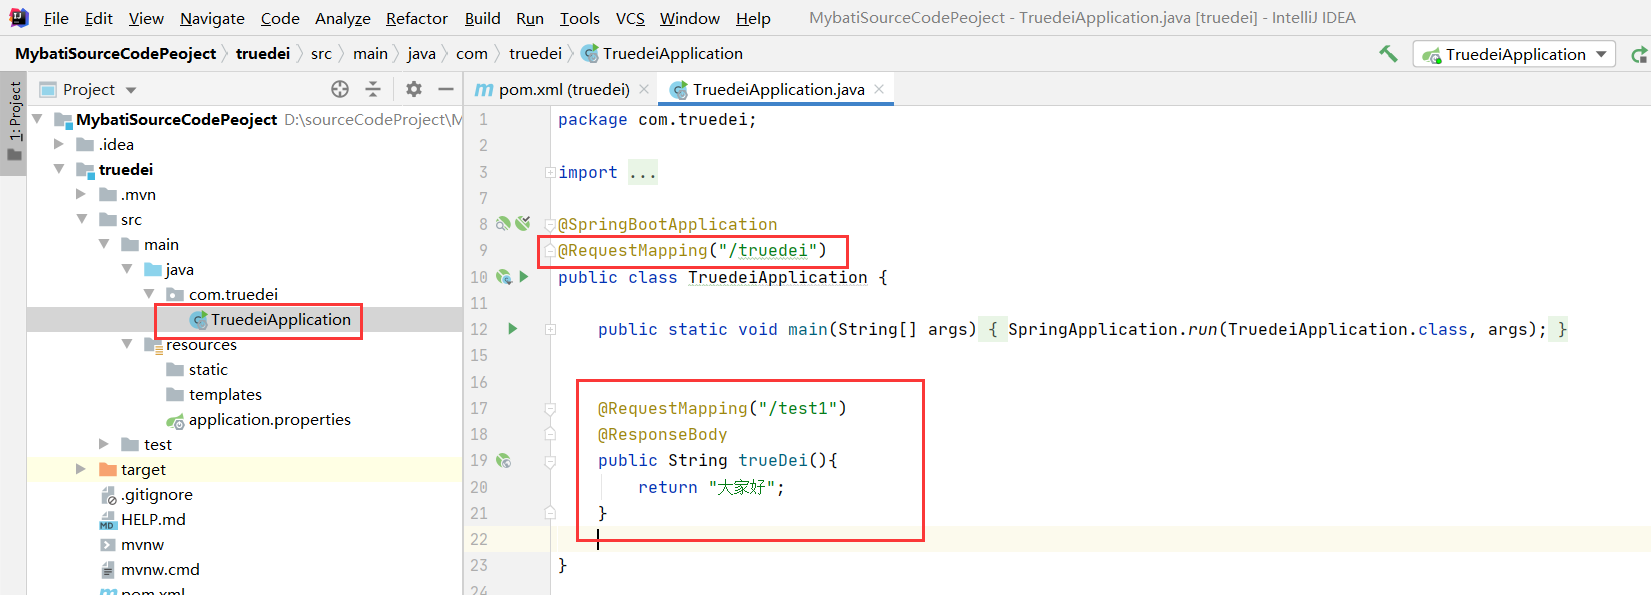Open the Run menu

[530, 18]
